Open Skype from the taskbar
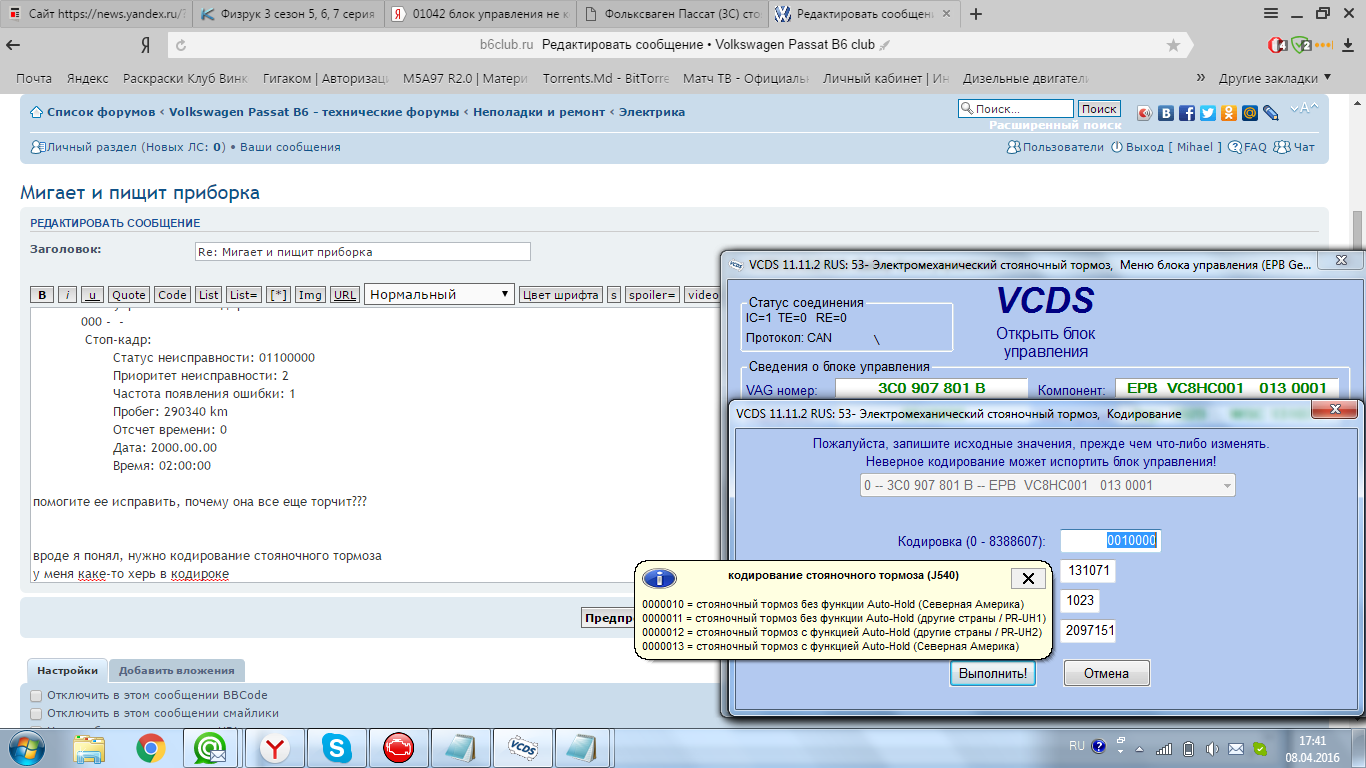 (337, 747)
